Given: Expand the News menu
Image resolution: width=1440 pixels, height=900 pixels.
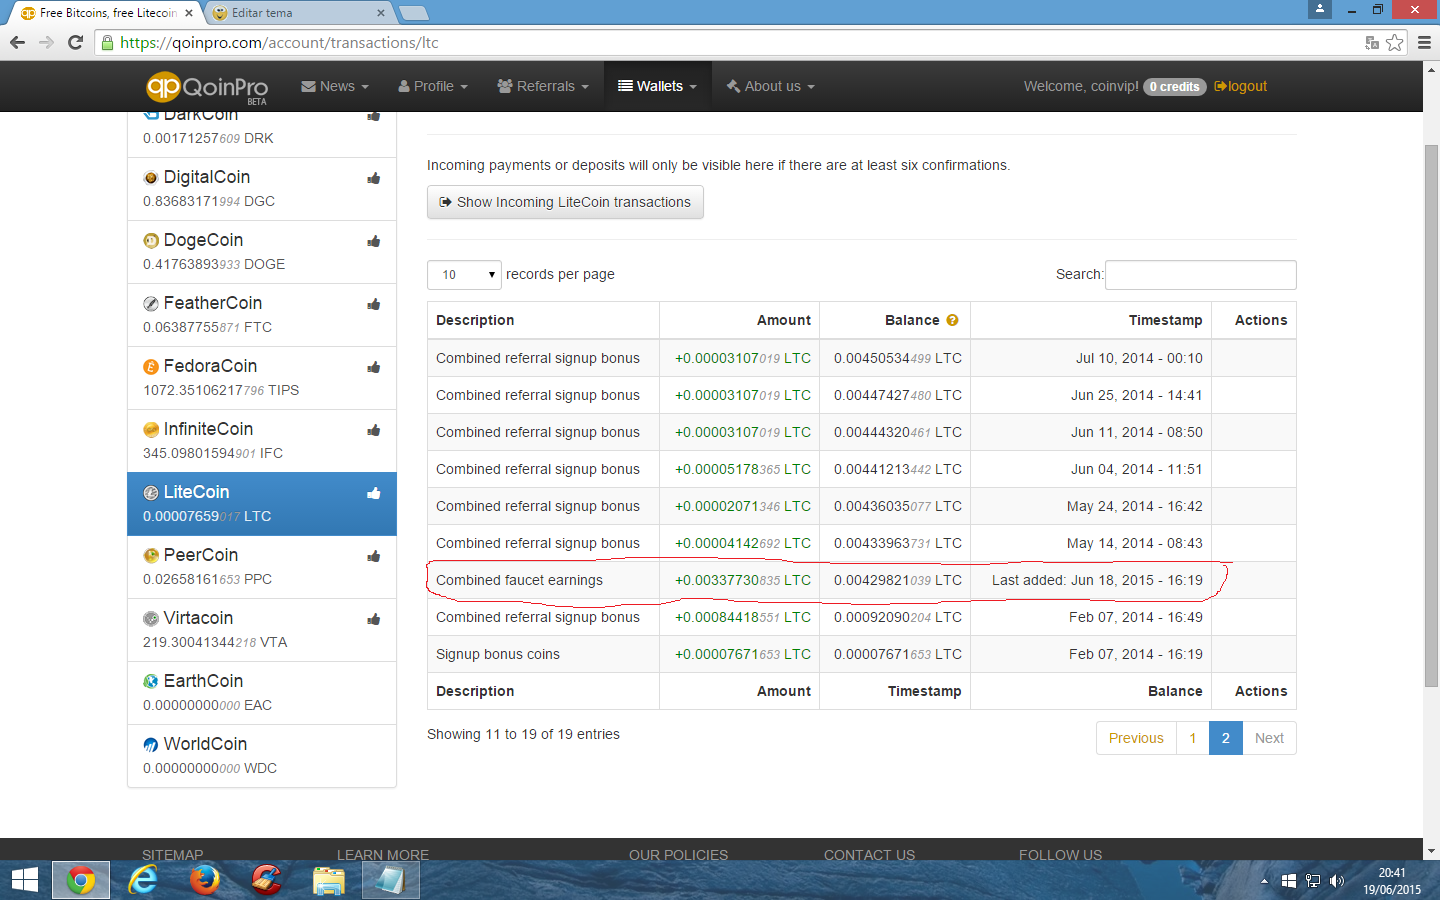Looking at the screenshot, I should tap(335, 87).
